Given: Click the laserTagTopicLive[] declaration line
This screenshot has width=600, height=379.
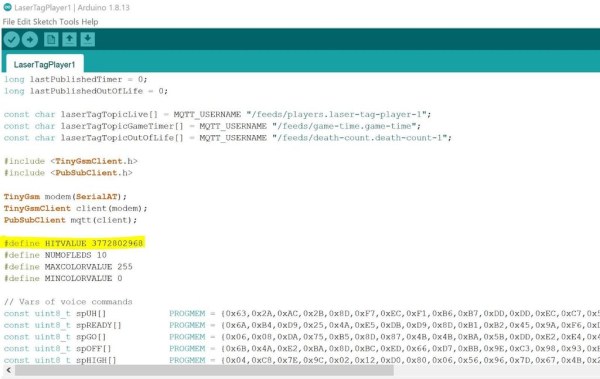Looking at the screenshot, I should (x=218, y=114).
